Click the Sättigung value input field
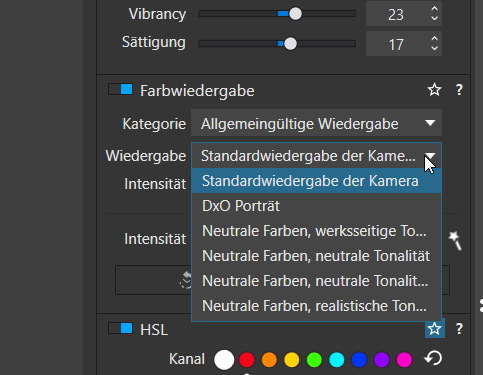The width and height of the screenshot is (483, 375). 396,44
